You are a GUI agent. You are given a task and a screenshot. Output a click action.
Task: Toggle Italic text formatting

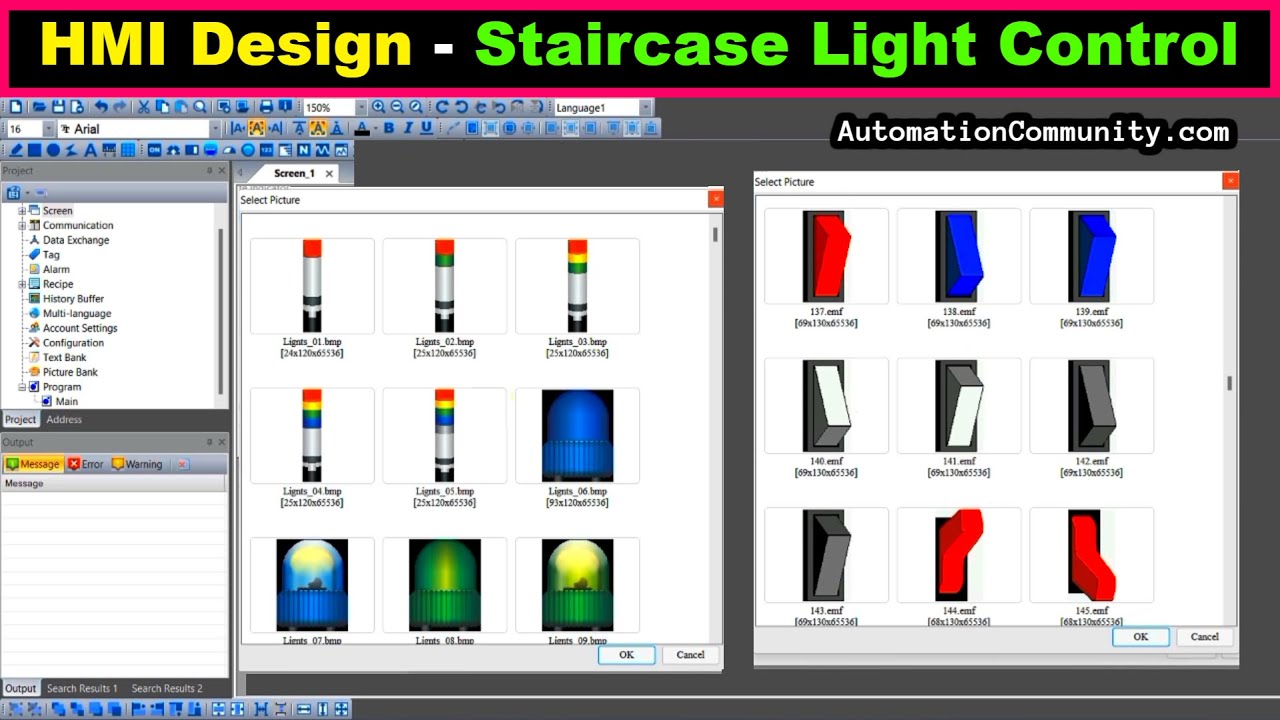(408, 128)
